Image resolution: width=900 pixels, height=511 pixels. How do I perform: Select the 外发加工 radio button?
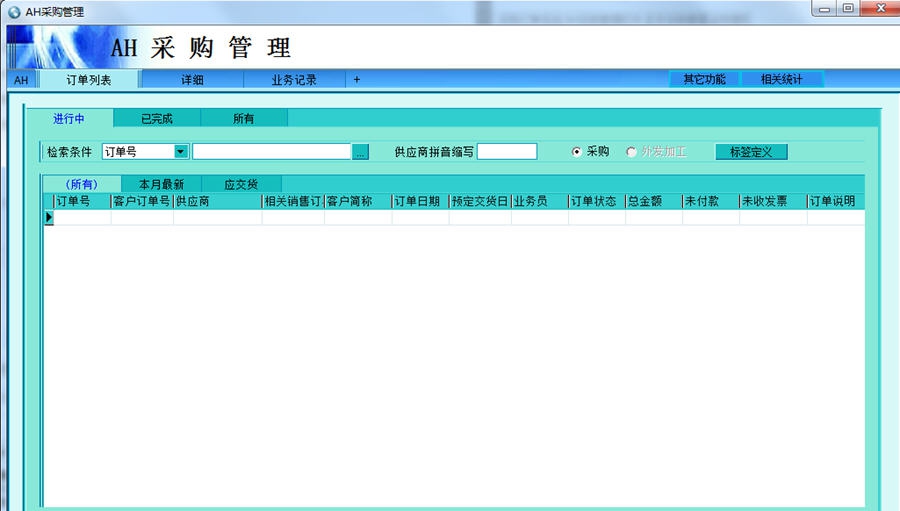pos(631,152)
